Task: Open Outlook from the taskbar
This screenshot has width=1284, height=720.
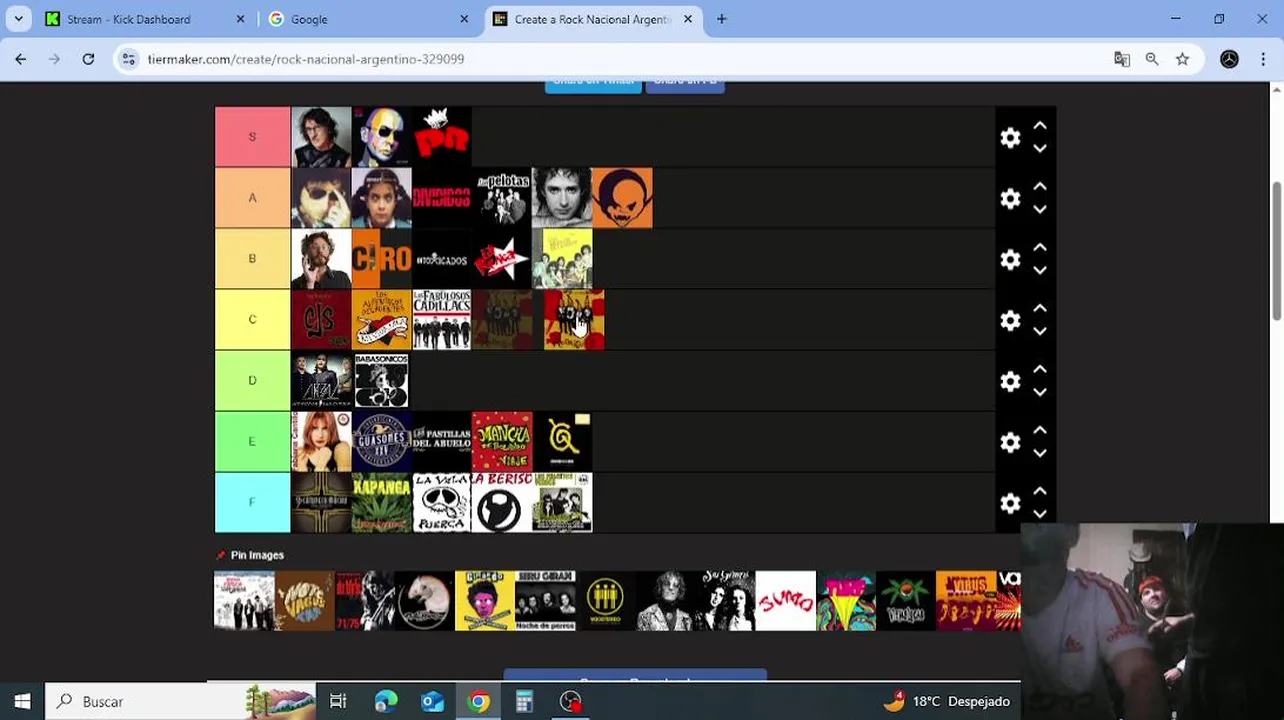Action: coord(432,701)
